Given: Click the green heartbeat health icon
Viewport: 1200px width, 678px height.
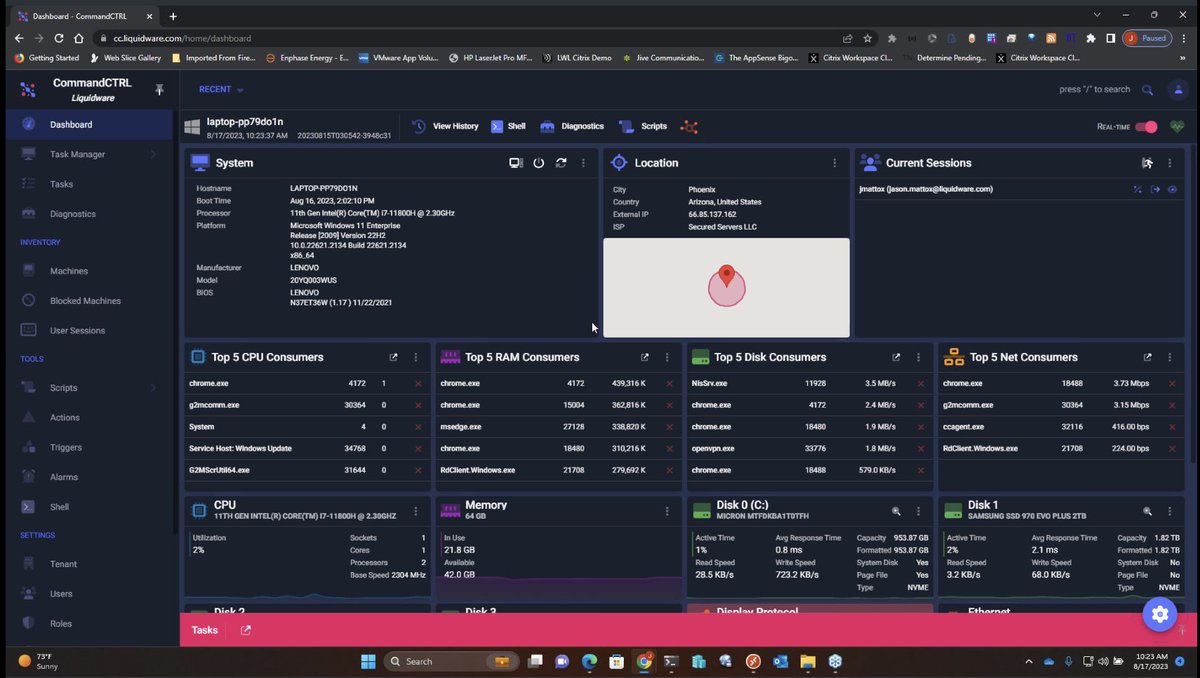Looking at the screenshot, I should coord(1177,127).
